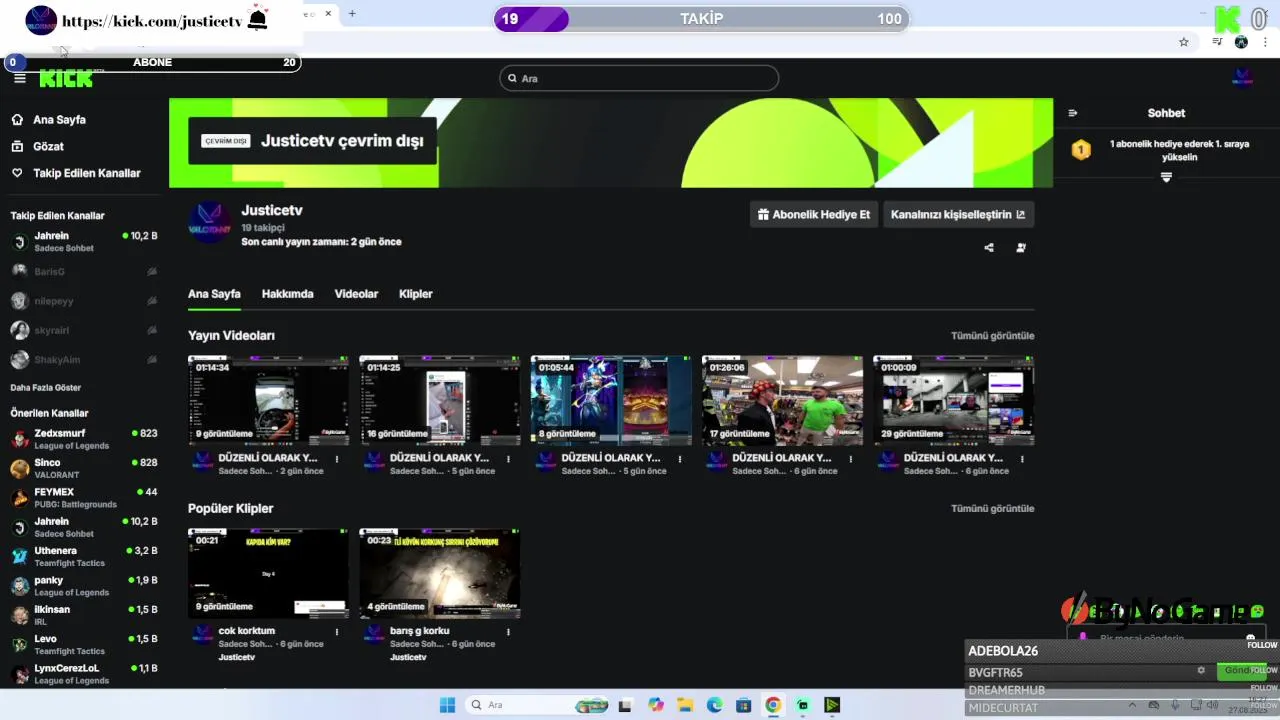
Task: Open options menu for 01:00:09 video
Action: 1022,459
